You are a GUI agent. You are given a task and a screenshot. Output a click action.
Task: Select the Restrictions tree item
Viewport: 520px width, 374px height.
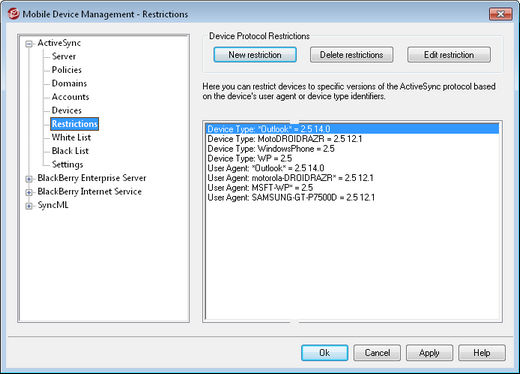point(75,124)
